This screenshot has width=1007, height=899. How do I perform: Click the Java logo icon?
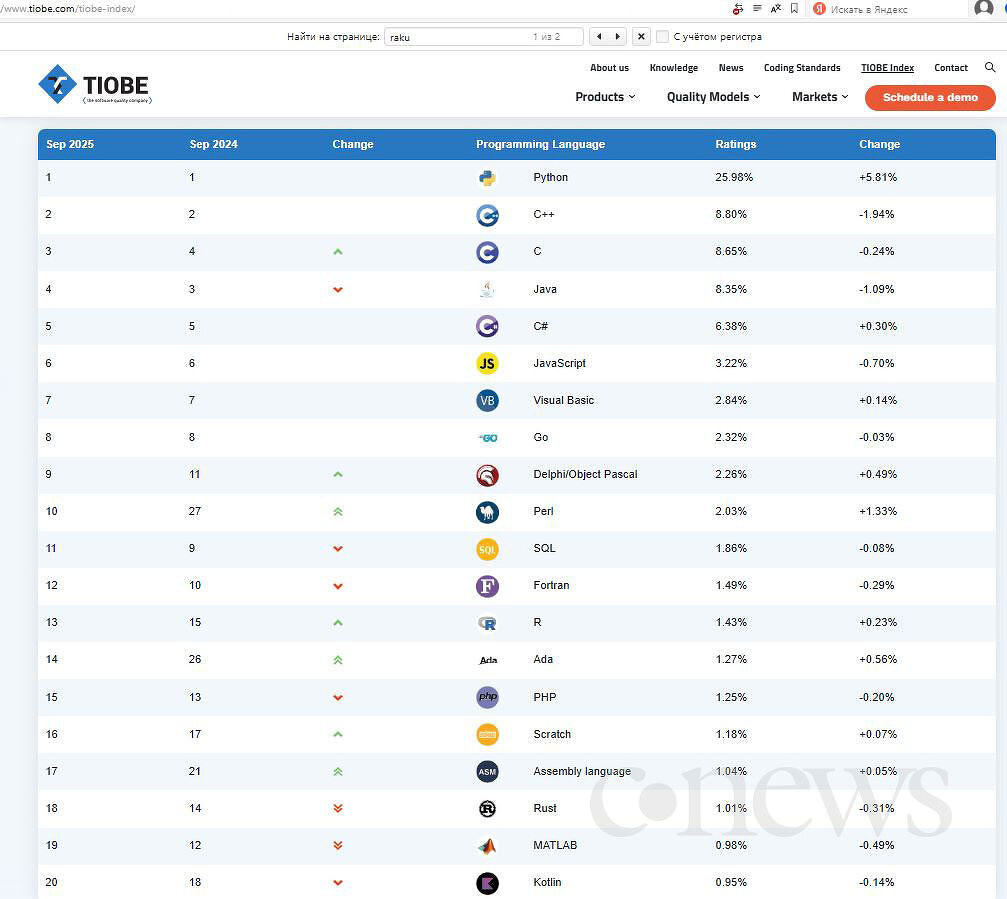pos(487,290)
